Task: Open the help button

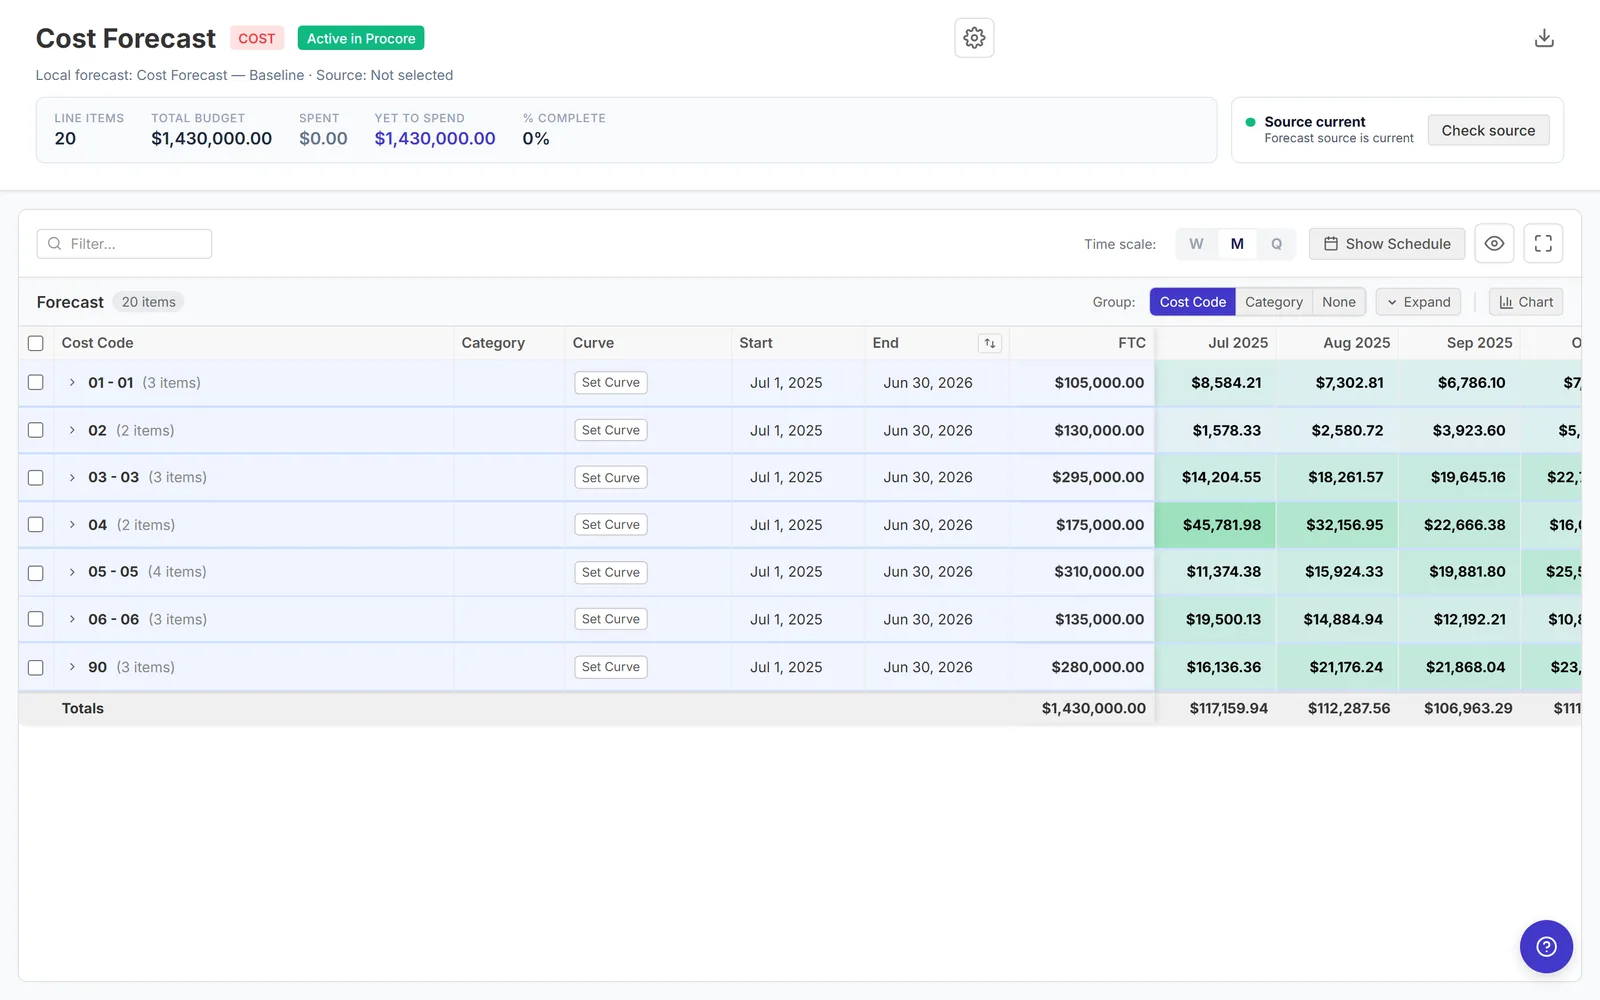Action: 1546,946
